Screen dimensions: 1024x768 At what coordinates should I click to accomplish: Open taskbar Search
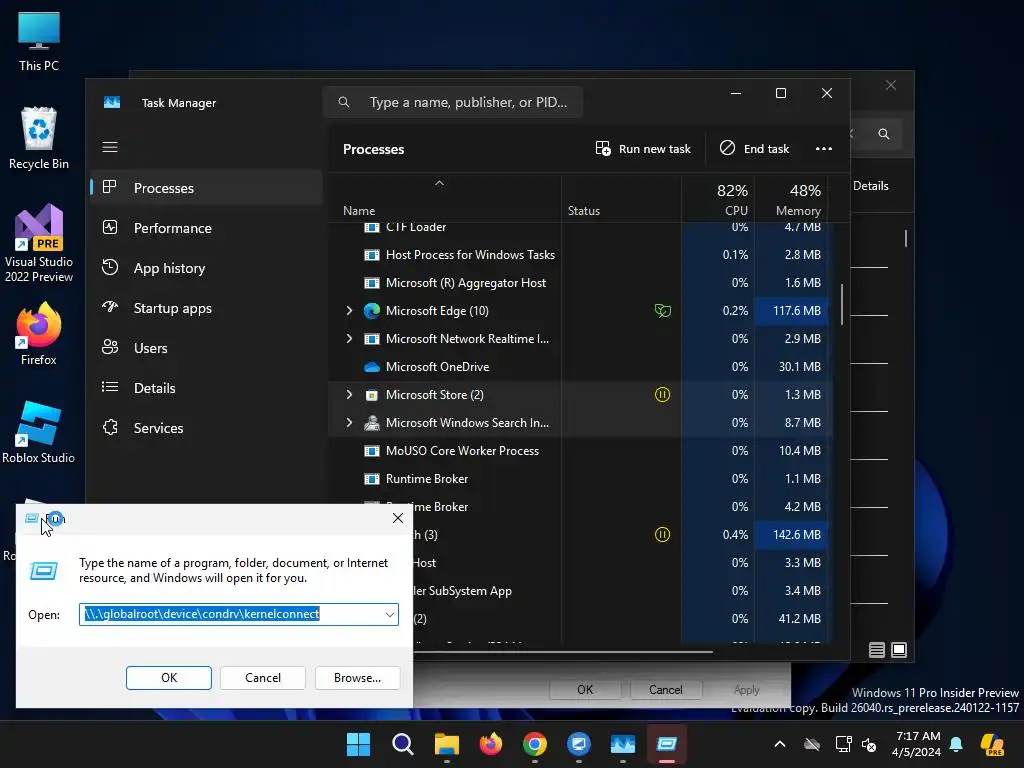click(x=402, y=744)
